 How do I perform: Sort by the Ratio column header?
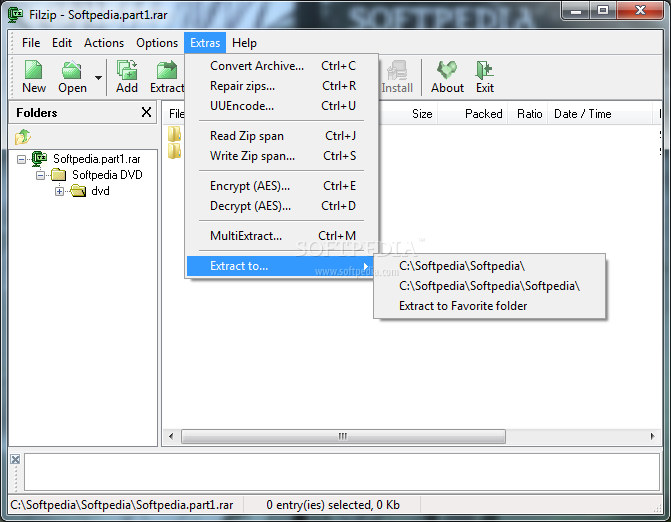pos(528,114)
